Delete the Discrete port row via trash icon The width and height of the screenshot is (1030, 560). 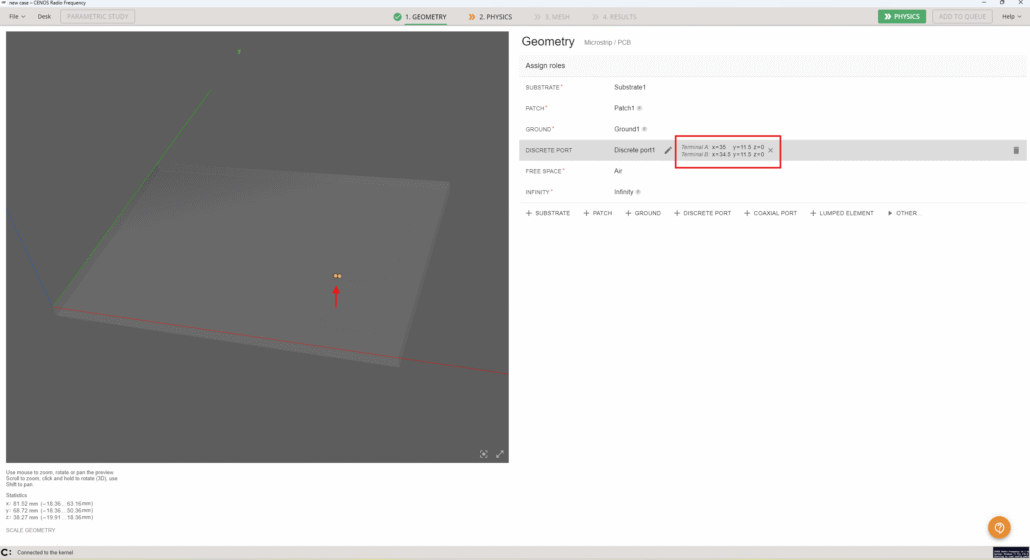(x=1016, y=150)
